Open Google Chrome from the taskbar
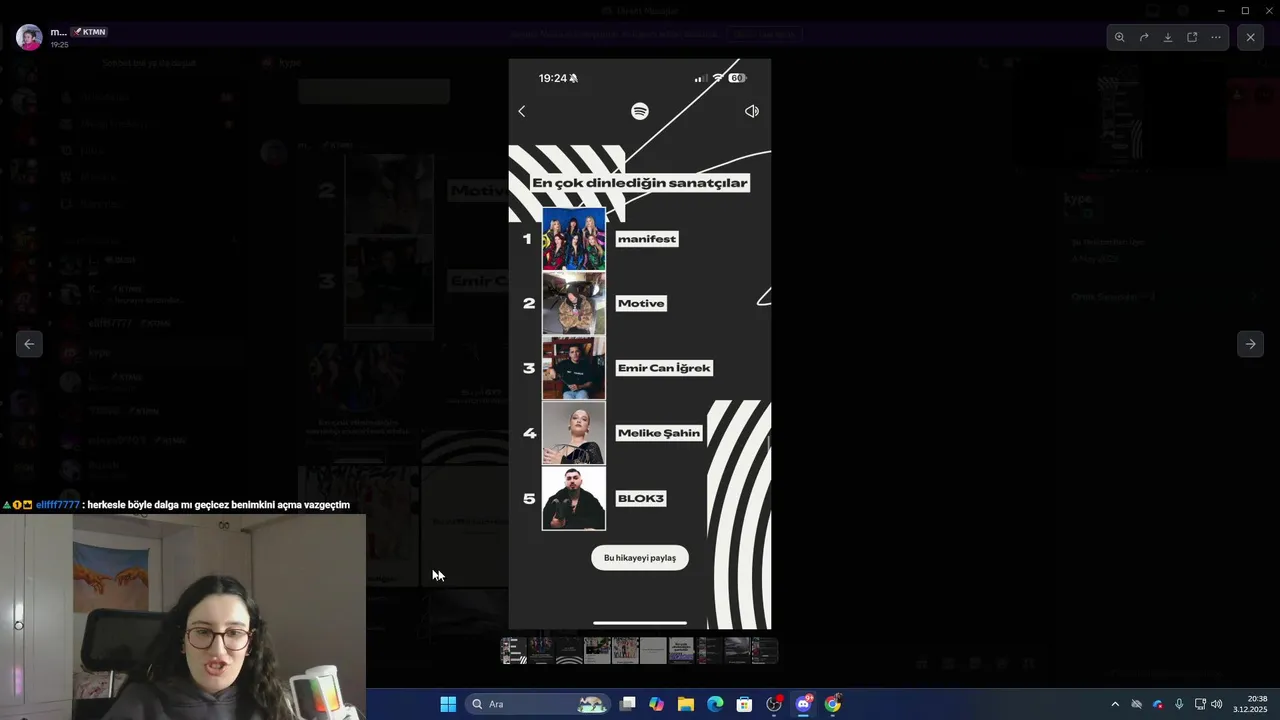The height and width of the screenshot is (720, 1280). click(833, 704)
